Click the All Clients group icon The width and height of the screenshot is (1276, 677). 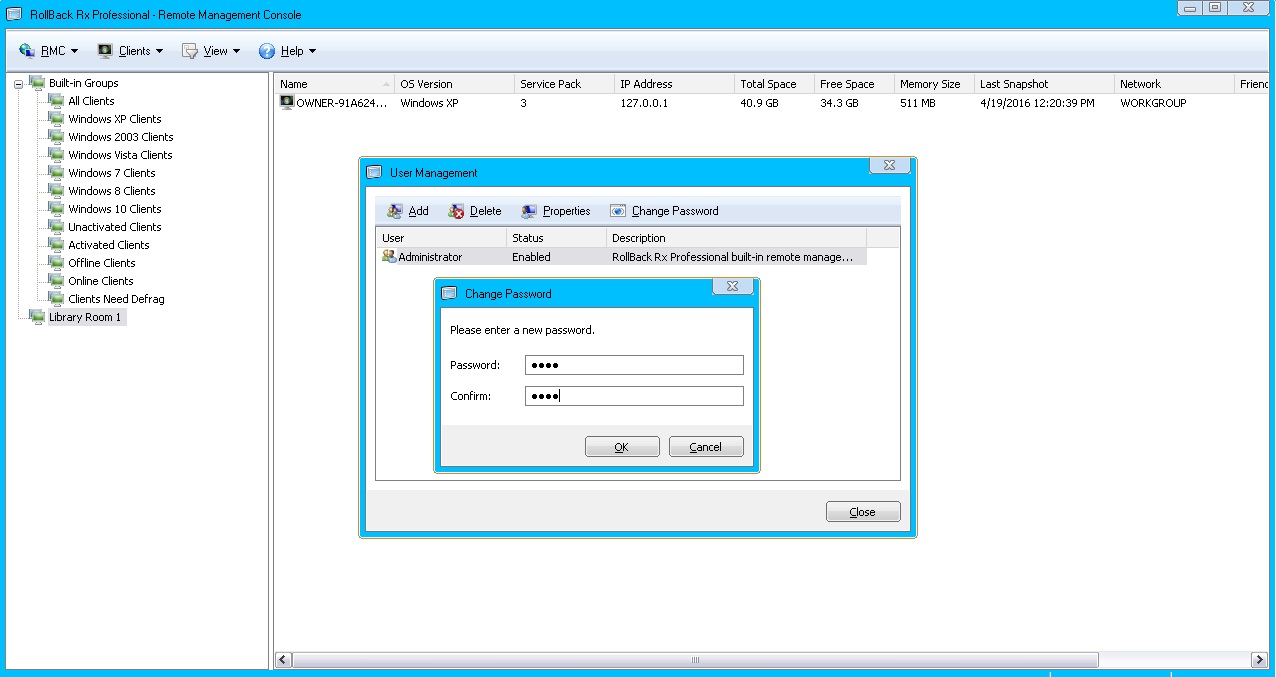pos(56,101)
